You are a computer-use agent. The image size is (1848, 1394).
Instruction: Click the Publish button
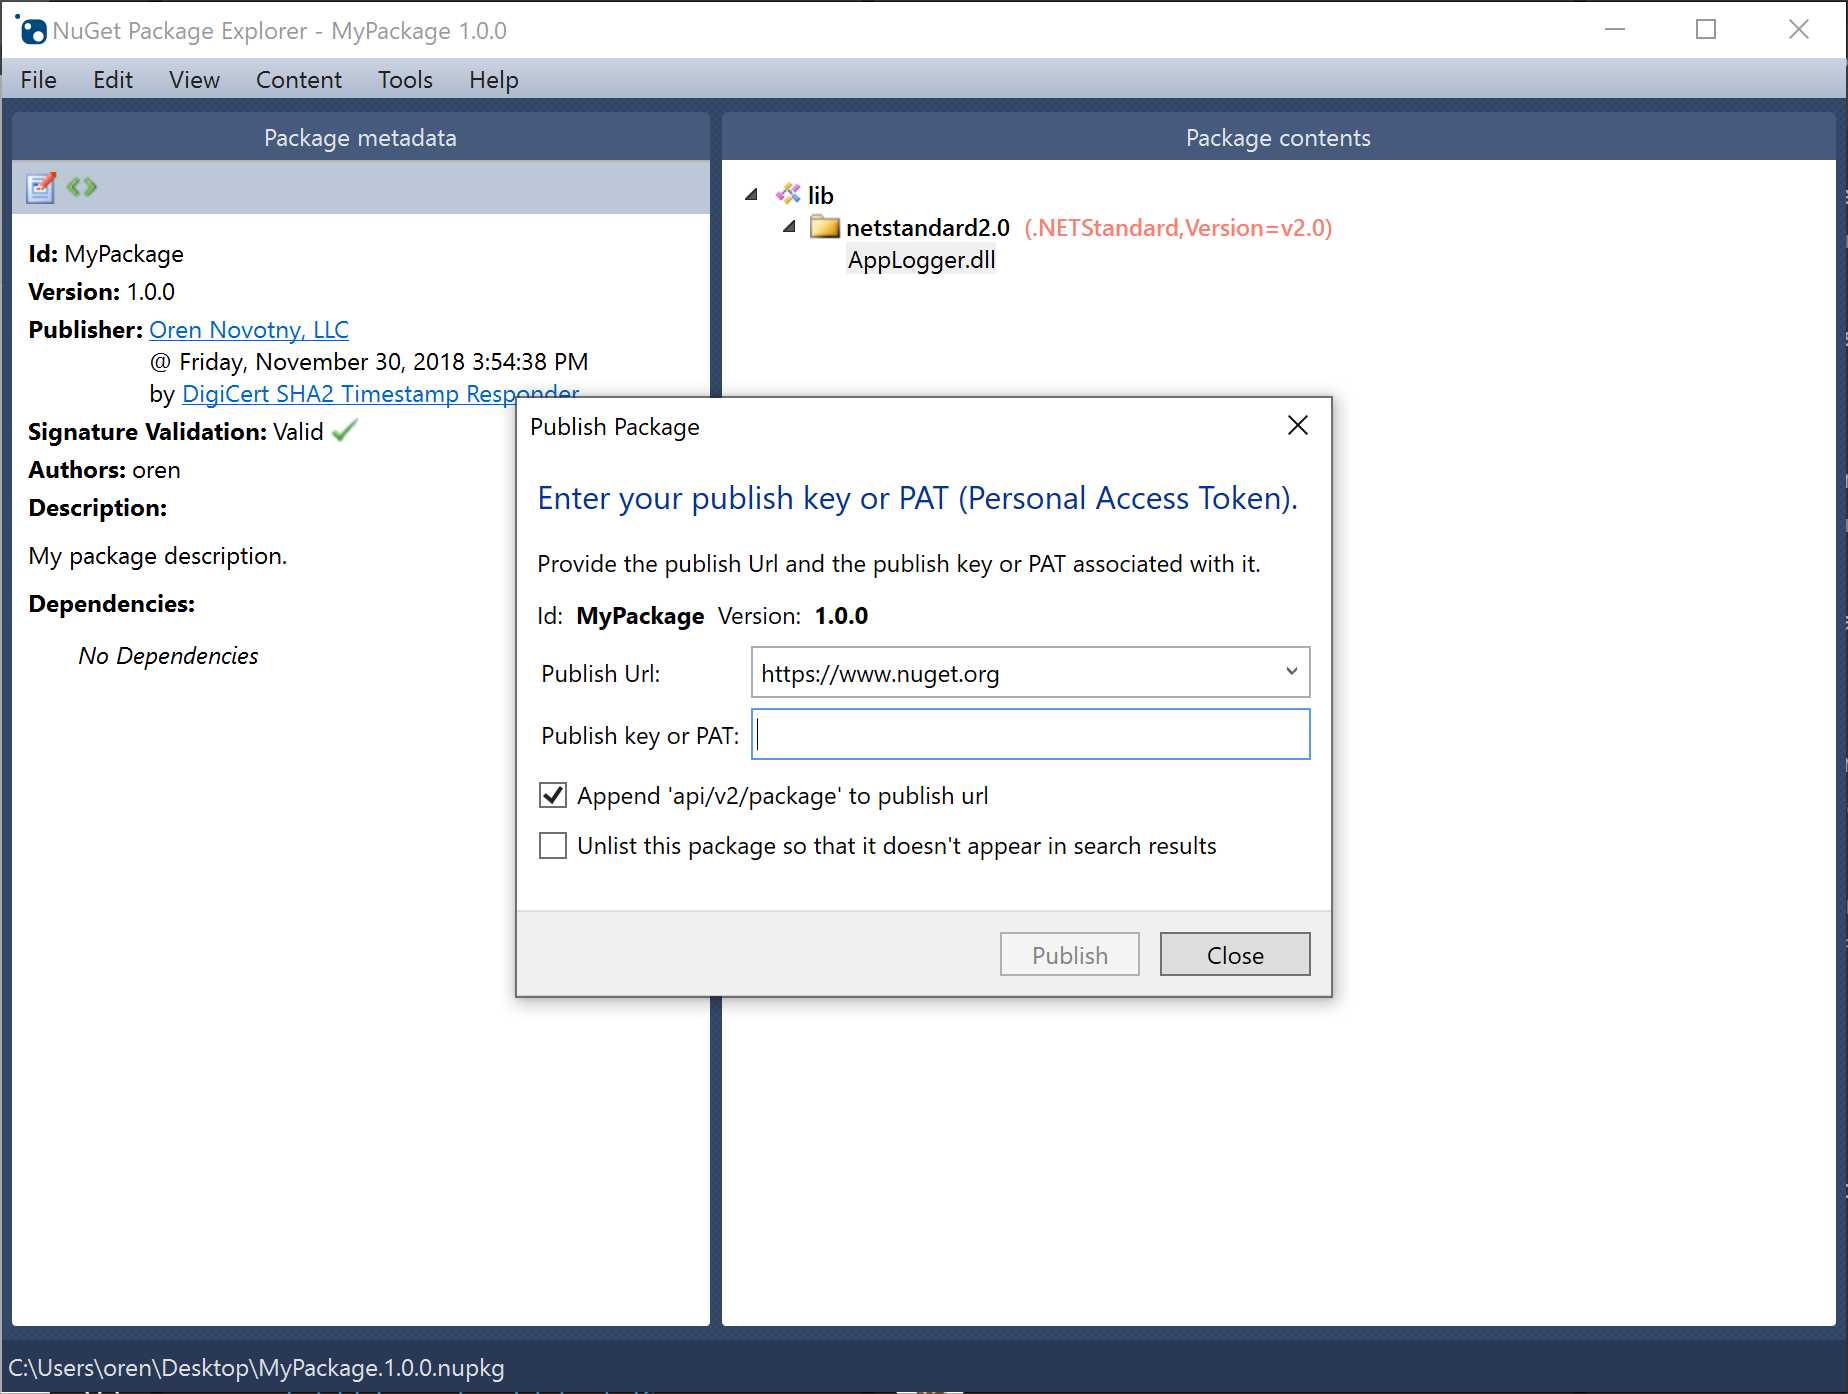click(x=1070, y=955)
